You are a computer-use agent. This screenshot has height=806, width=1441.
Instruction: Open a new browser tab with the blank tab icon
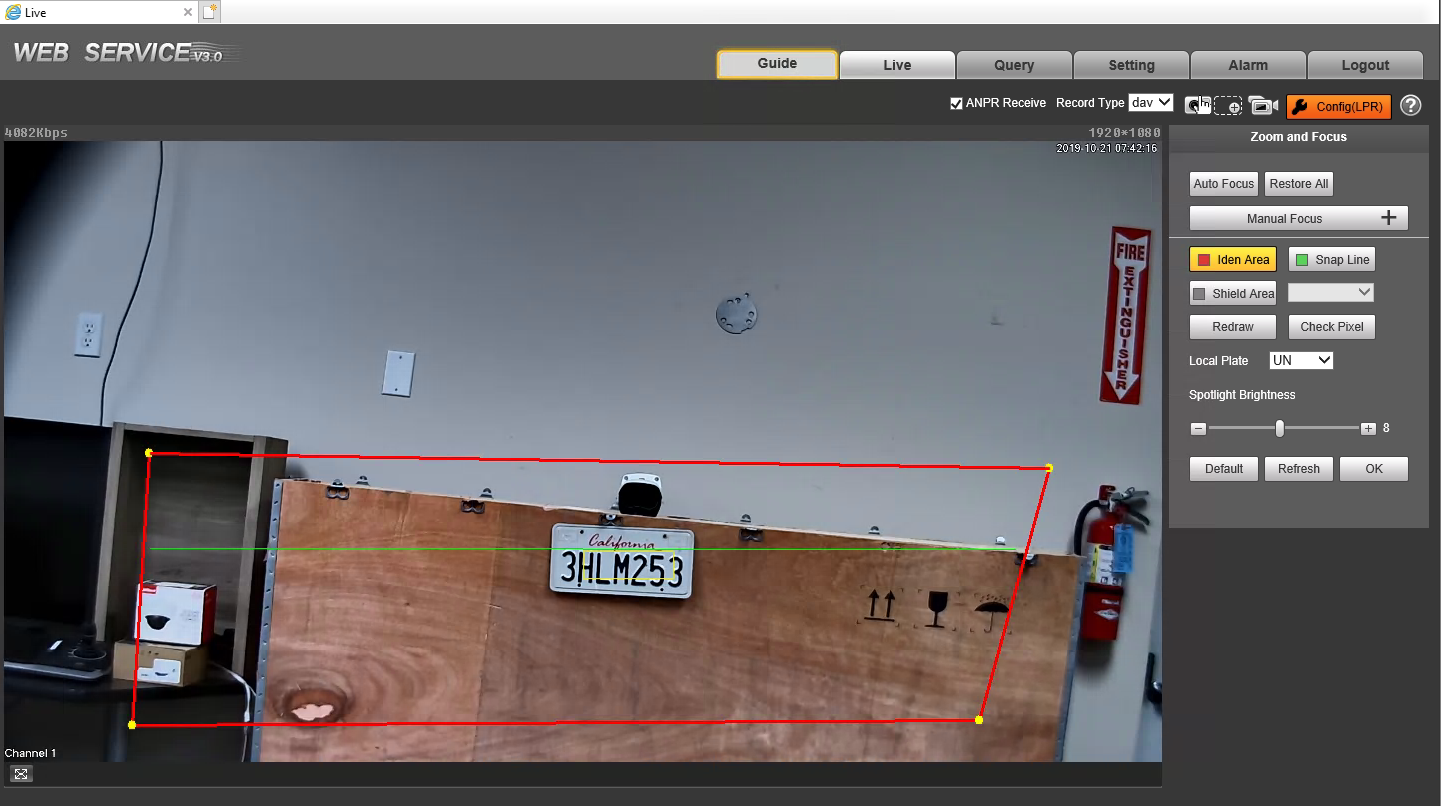tap(209, 12)
